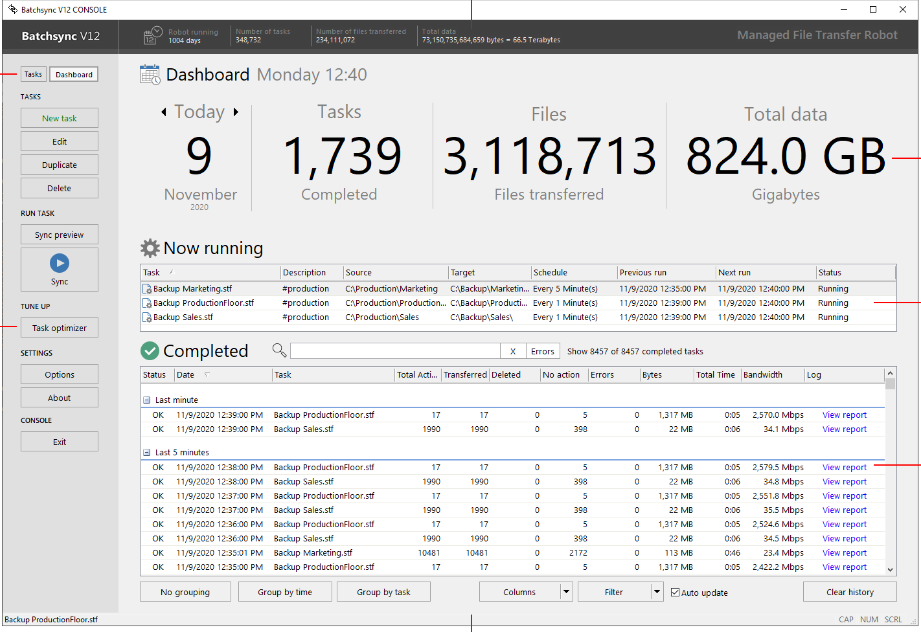Collapse the Last minute group
The image size is (921, 632).
pyautogui.click(x=146, y=399)
